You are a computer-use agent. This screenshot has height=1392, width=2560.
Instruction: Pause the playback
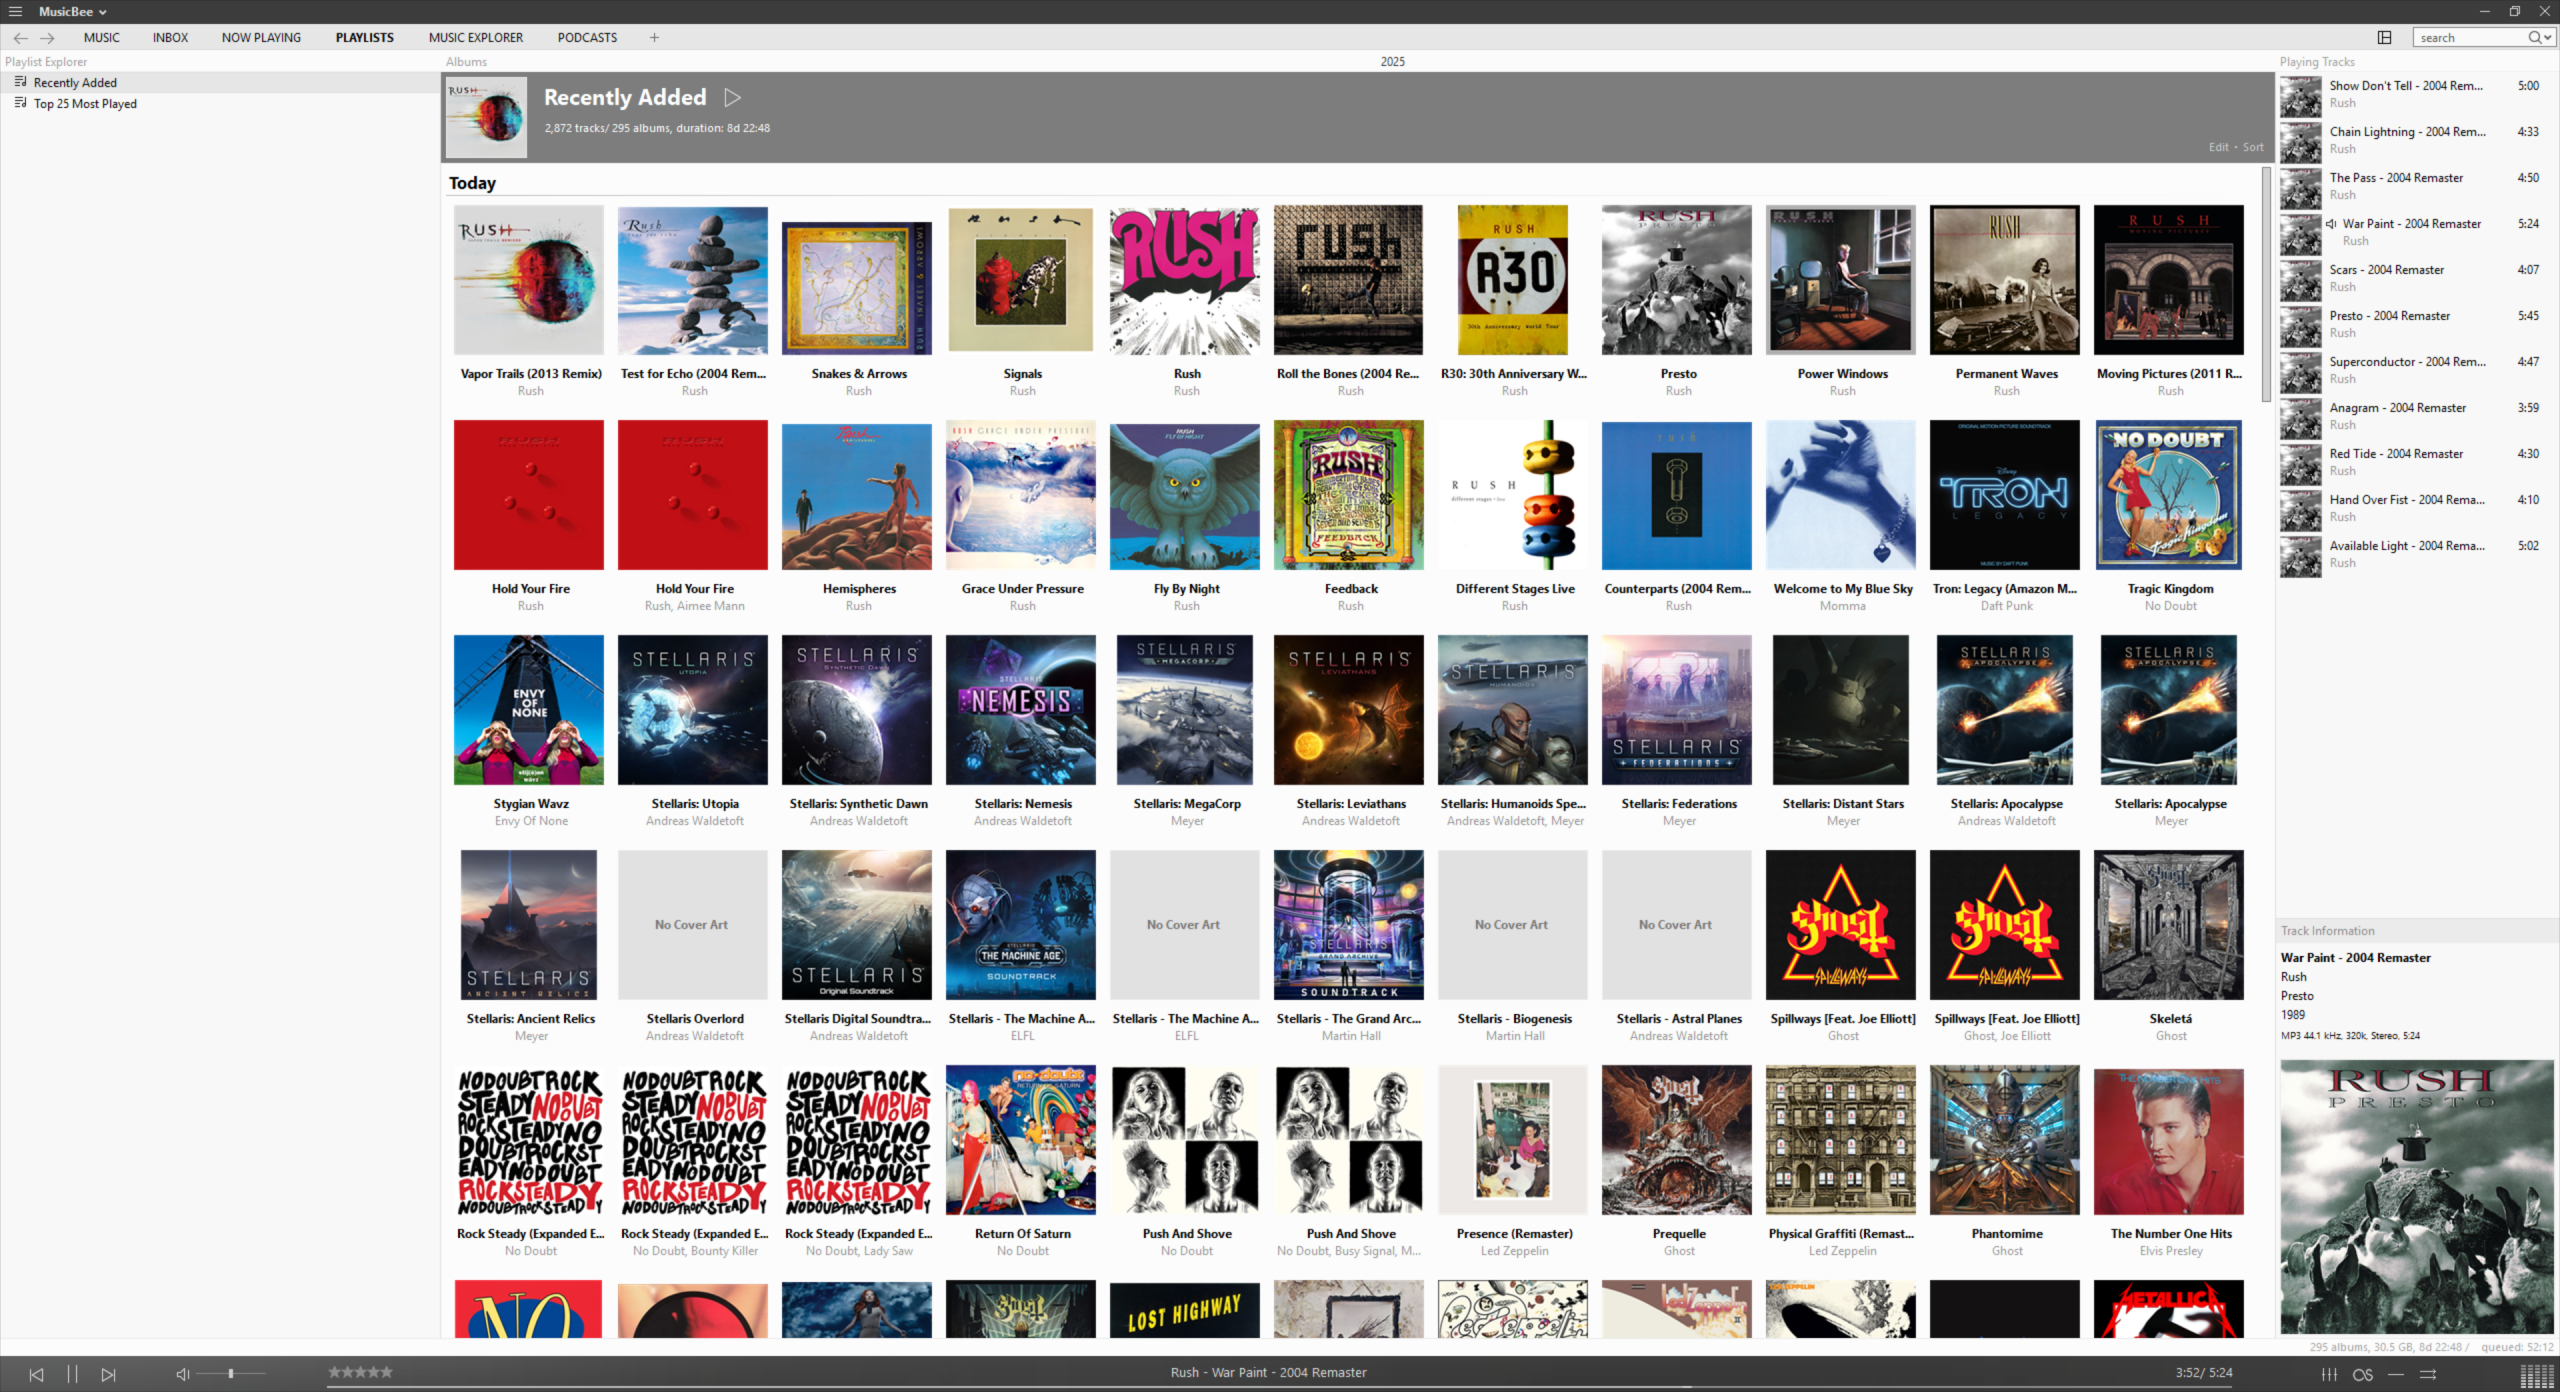tap(72, 1375)
